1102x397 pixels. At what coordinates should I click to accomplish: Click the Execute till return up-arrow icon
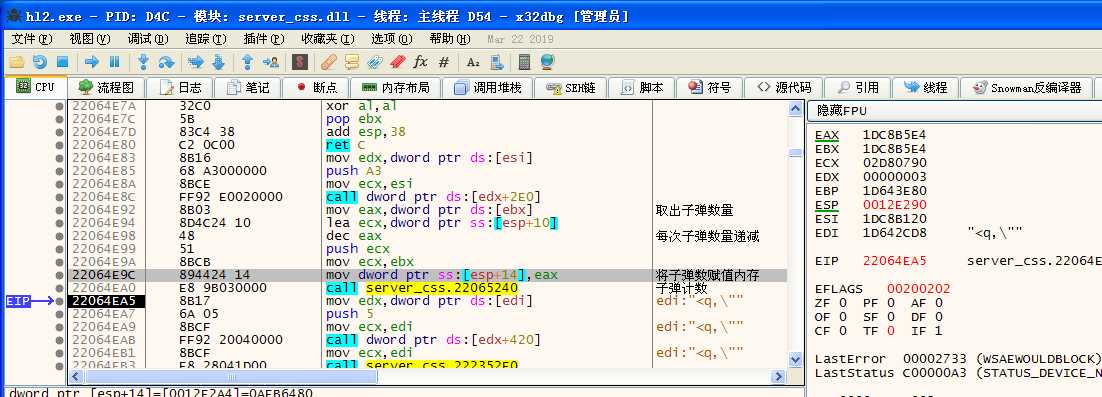coord(247,62)
